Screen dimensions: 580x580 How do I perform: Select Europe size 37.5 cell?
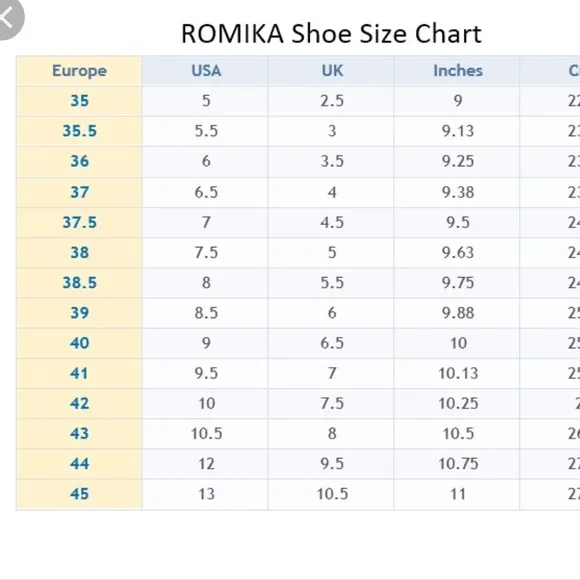79,222
